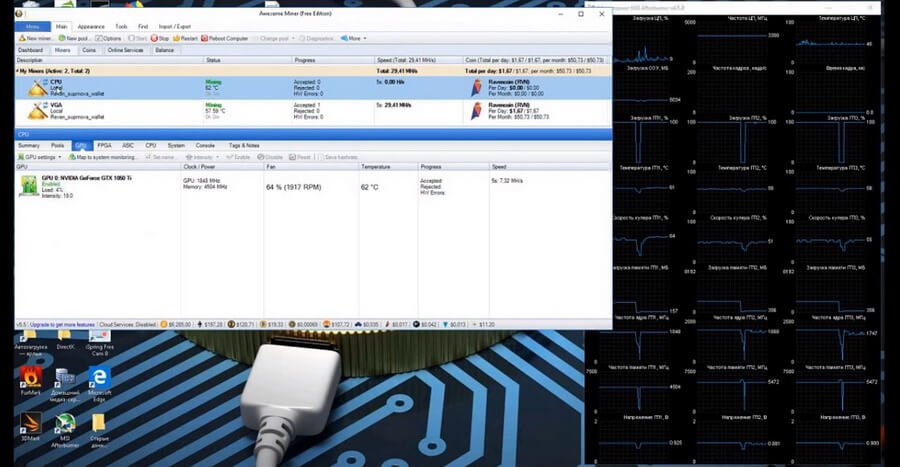Click the GTX 1050 Ti GPU icon

point(29,186)
